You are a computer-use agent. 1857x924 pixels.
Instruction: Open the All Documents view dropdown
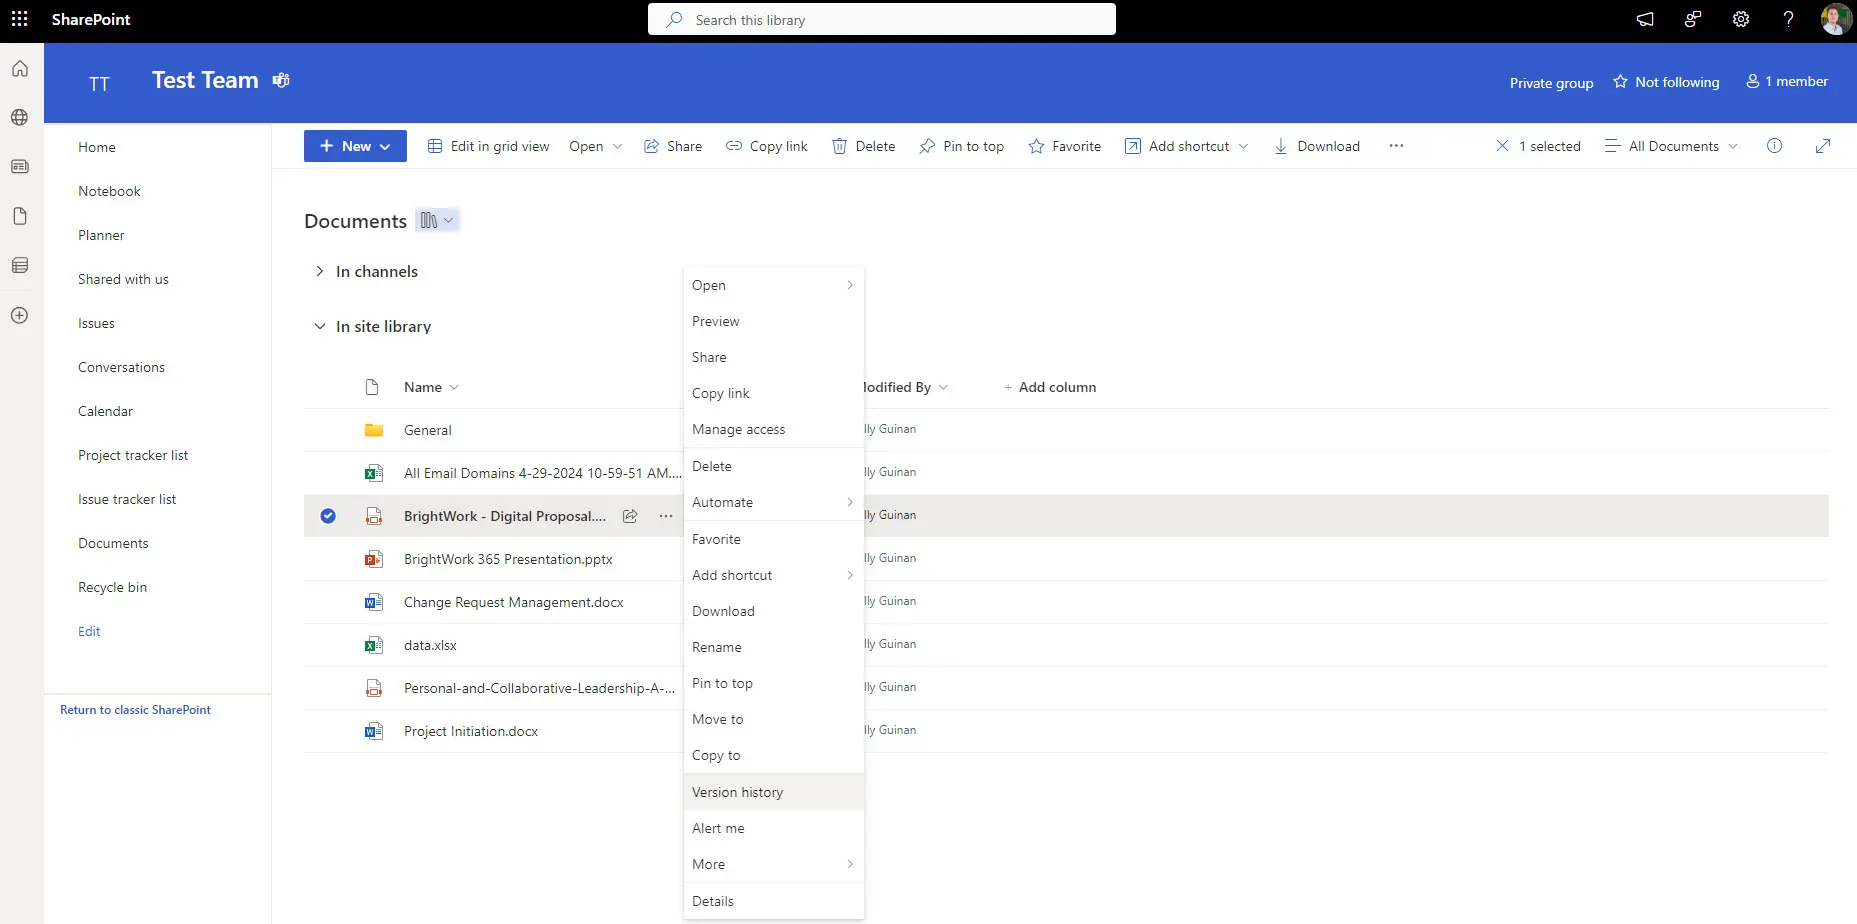pos(1672,146)
